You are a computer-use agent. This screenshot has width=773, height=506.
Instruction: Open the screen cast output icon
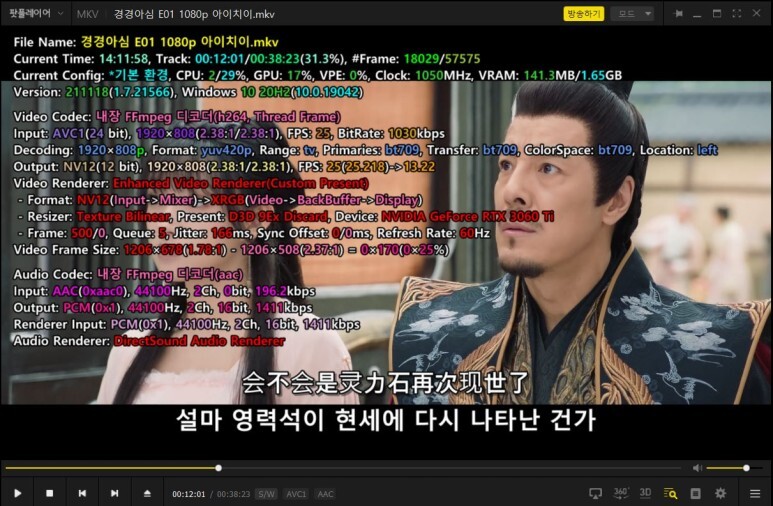click(596, 493)
